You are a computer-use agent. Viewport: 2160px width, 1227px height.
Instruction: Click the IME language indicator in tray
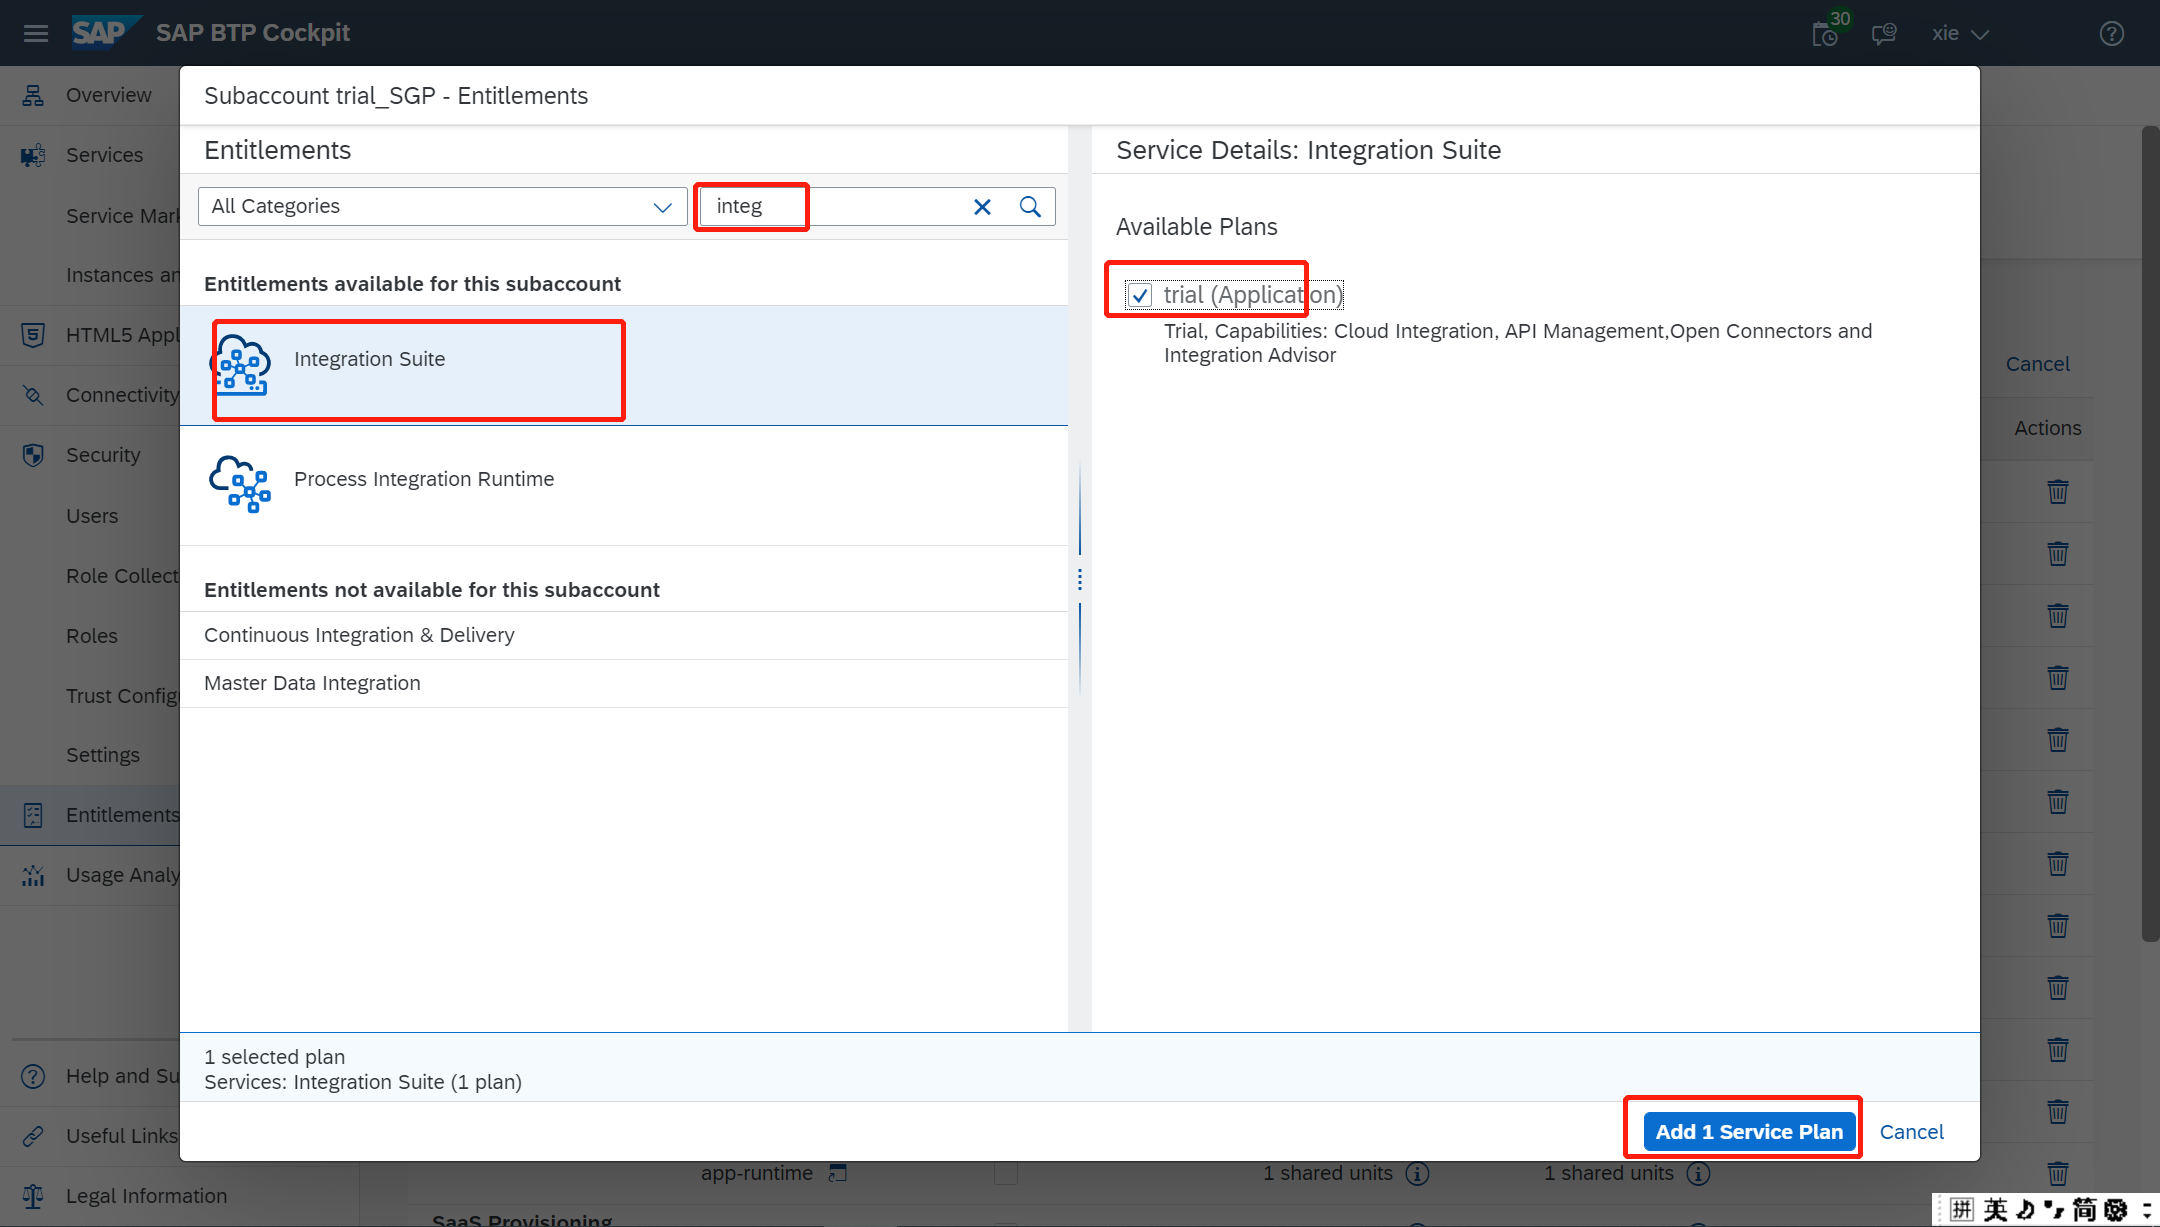click(1995, 1210)
